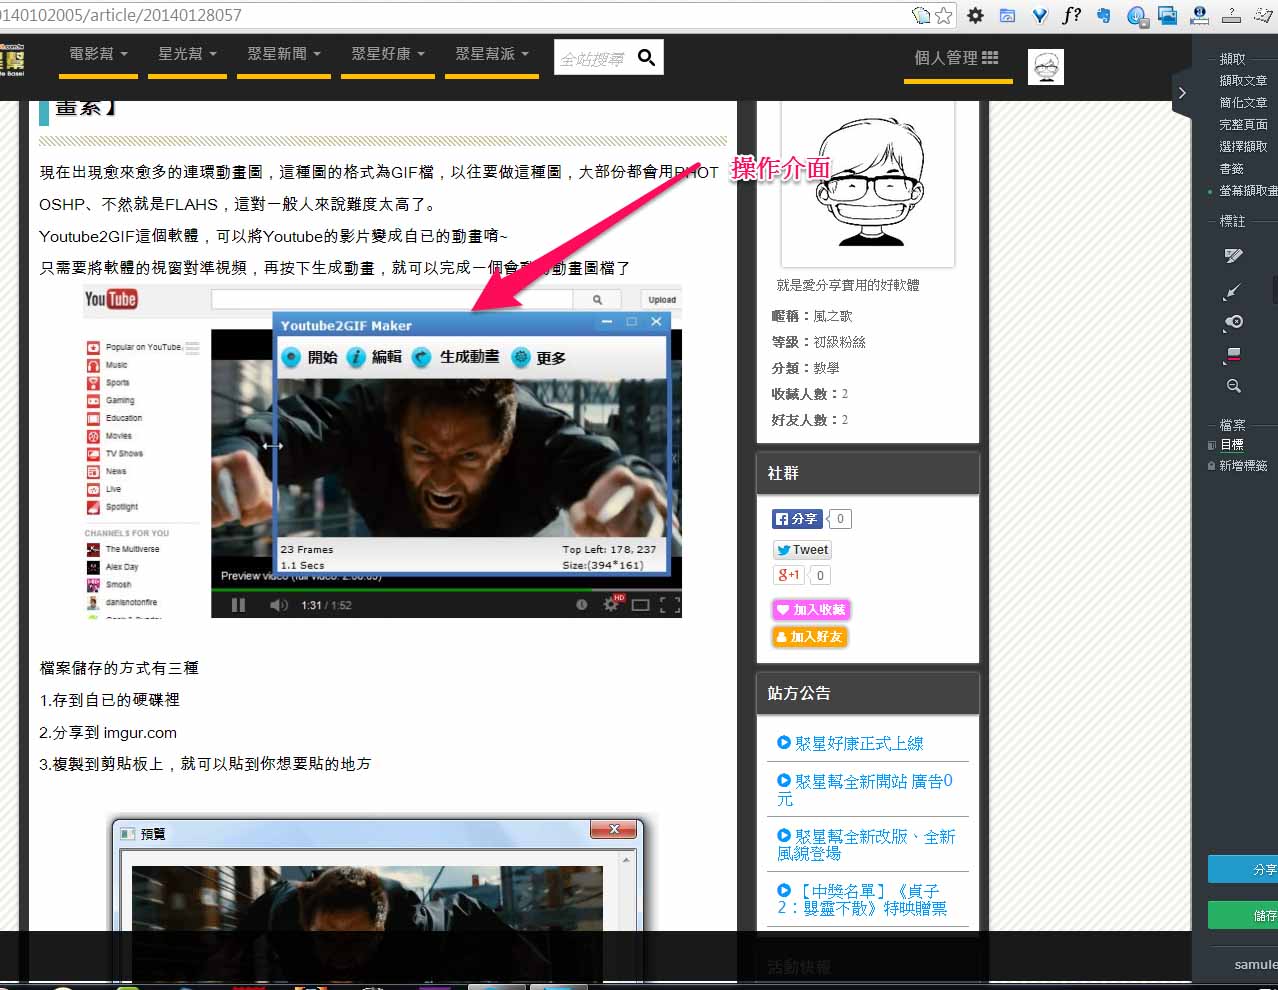Select 書籤 clip option

(x=1232, y=169)
